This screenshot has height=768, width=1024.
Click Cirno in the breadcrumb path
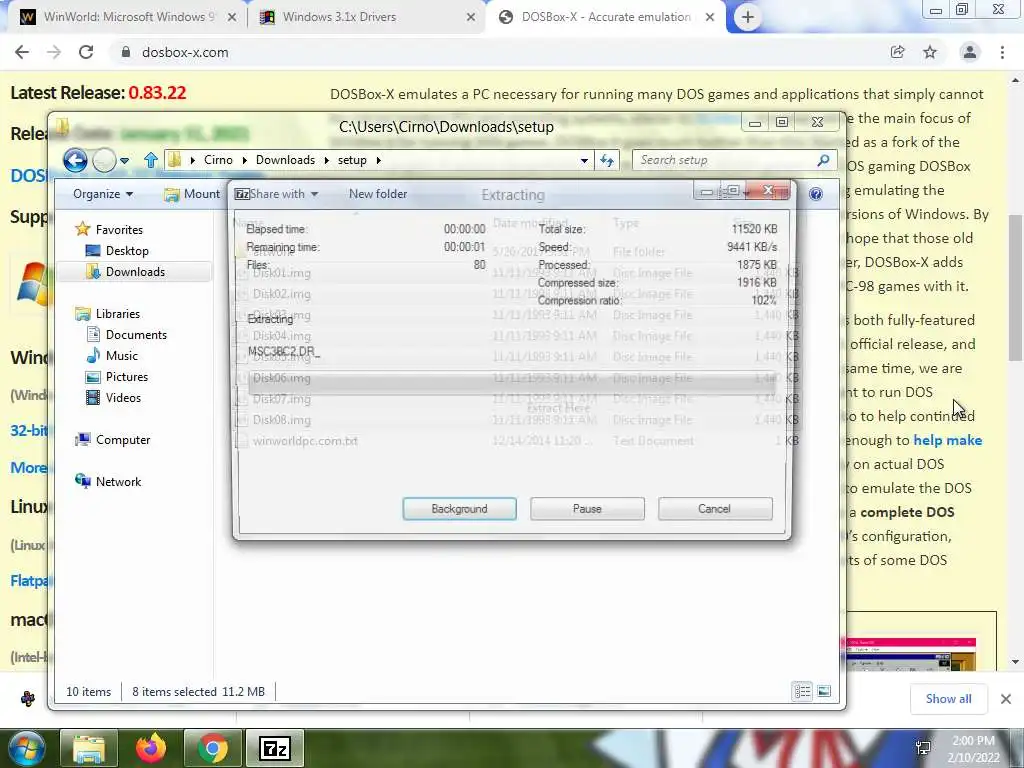point(218,160)
